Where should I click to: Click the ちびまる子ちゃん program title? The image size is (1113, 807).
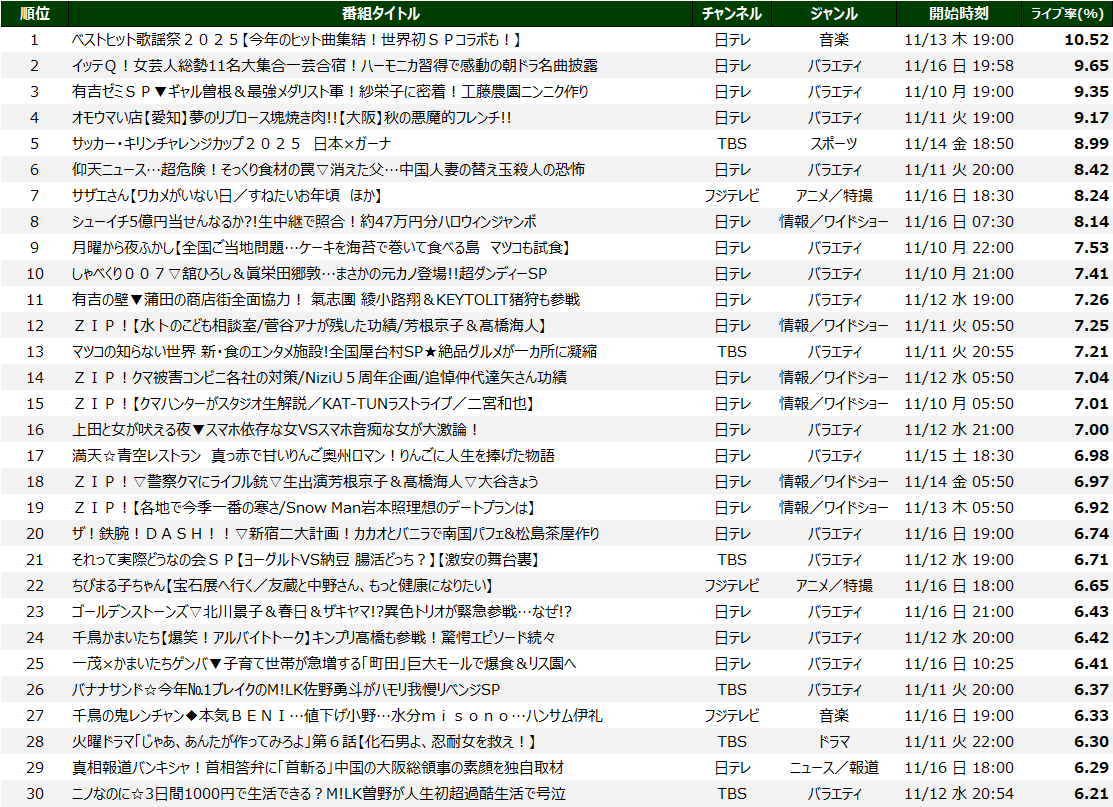(x=282, y=586)
